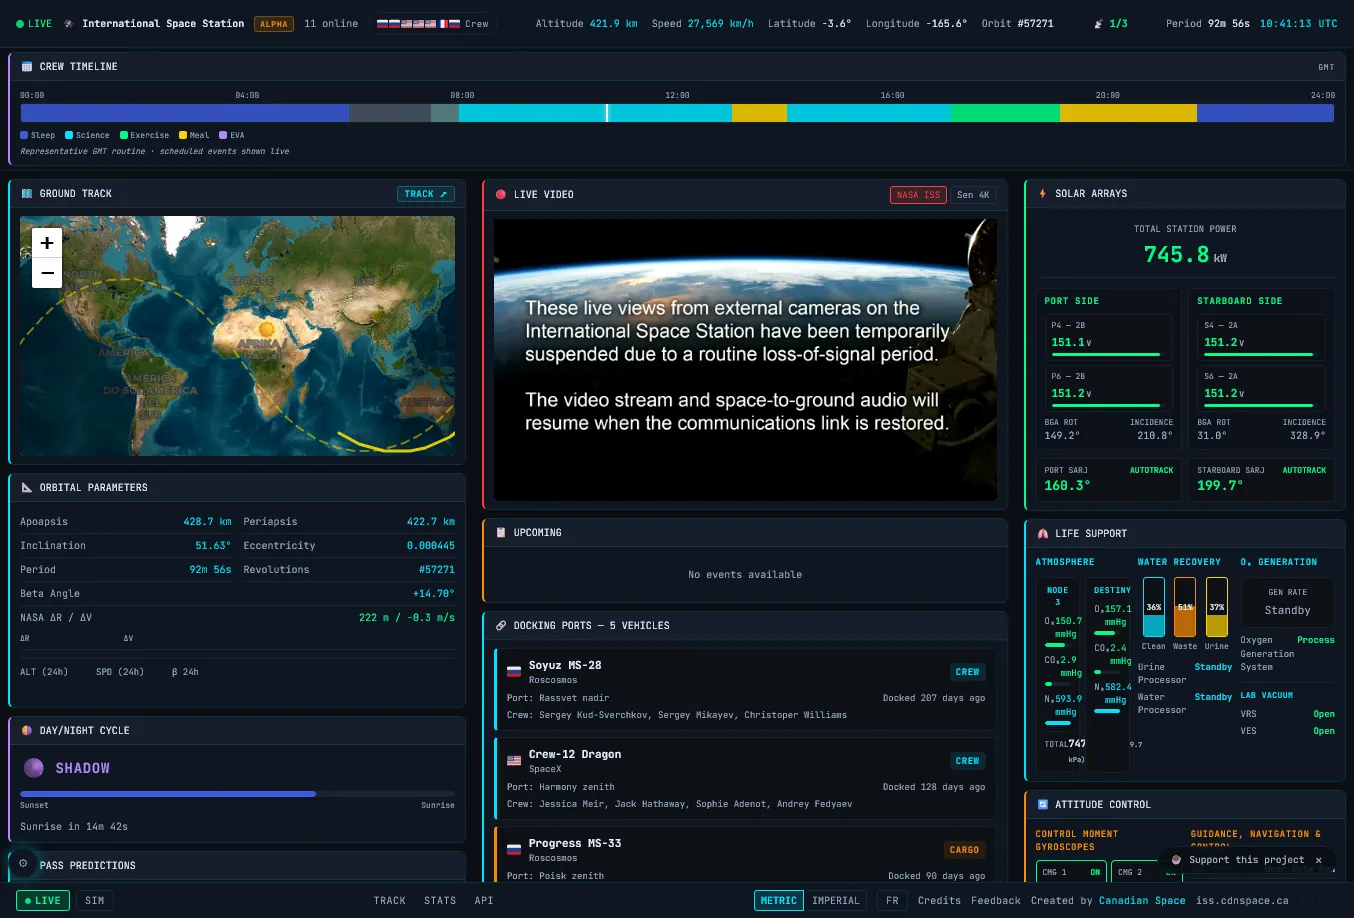Screen dimensions: 1354x918
Task: Click the Soyuz MS-28 Russian flag icon
Action: (x=514, y=672)
